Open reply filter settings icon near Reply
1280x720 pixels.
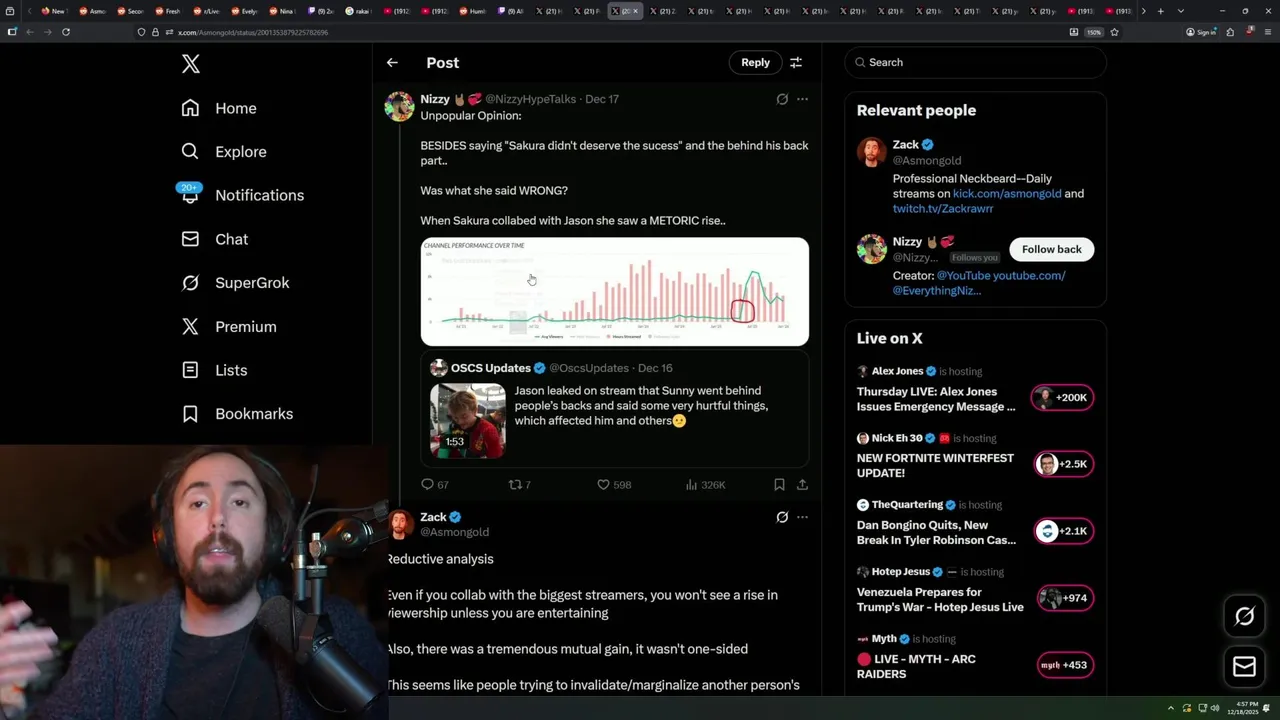pyautogui.click(x=796, y=62)
